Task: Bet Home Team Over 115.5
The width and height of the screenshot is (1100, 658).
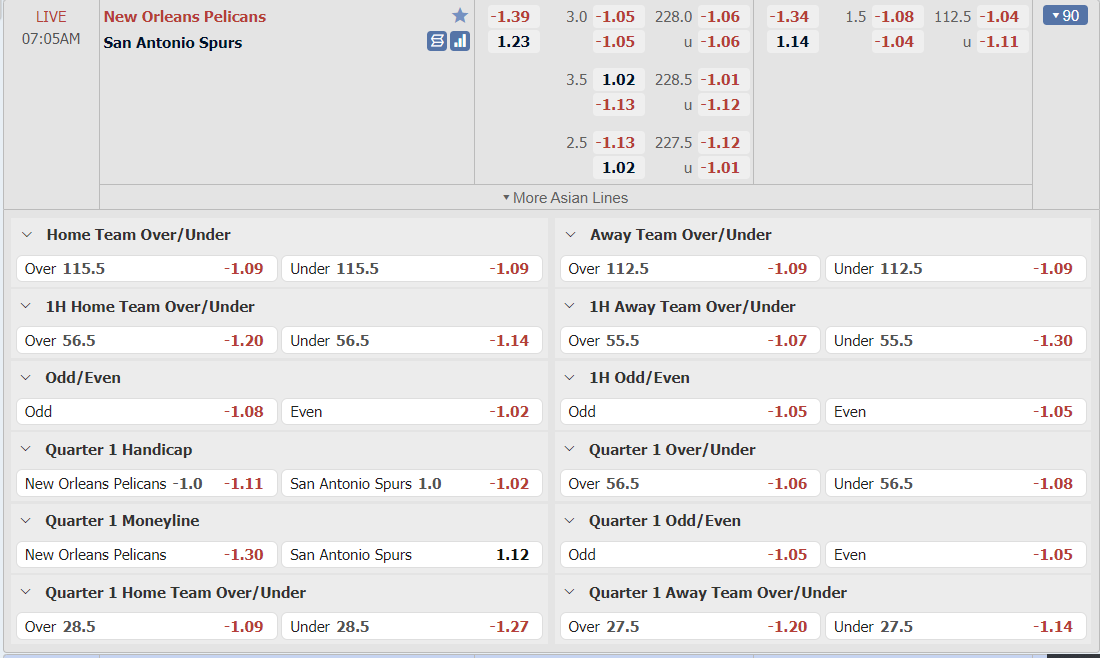Action: tap(147, 269)
